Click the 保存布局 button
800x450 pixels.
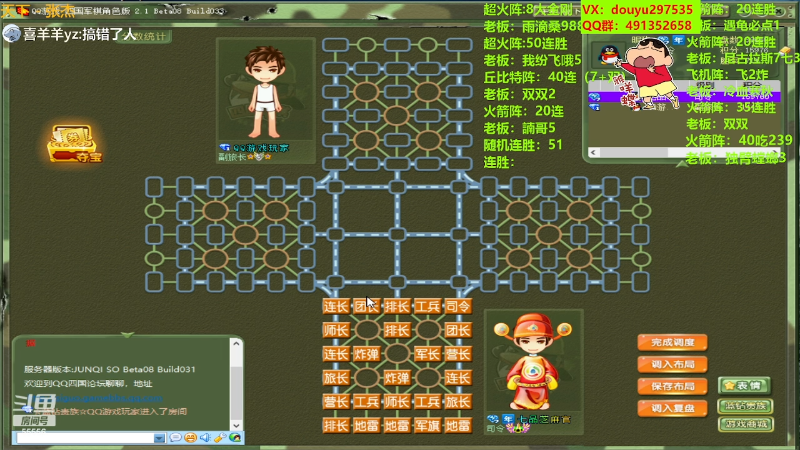(x=672, y=386)
